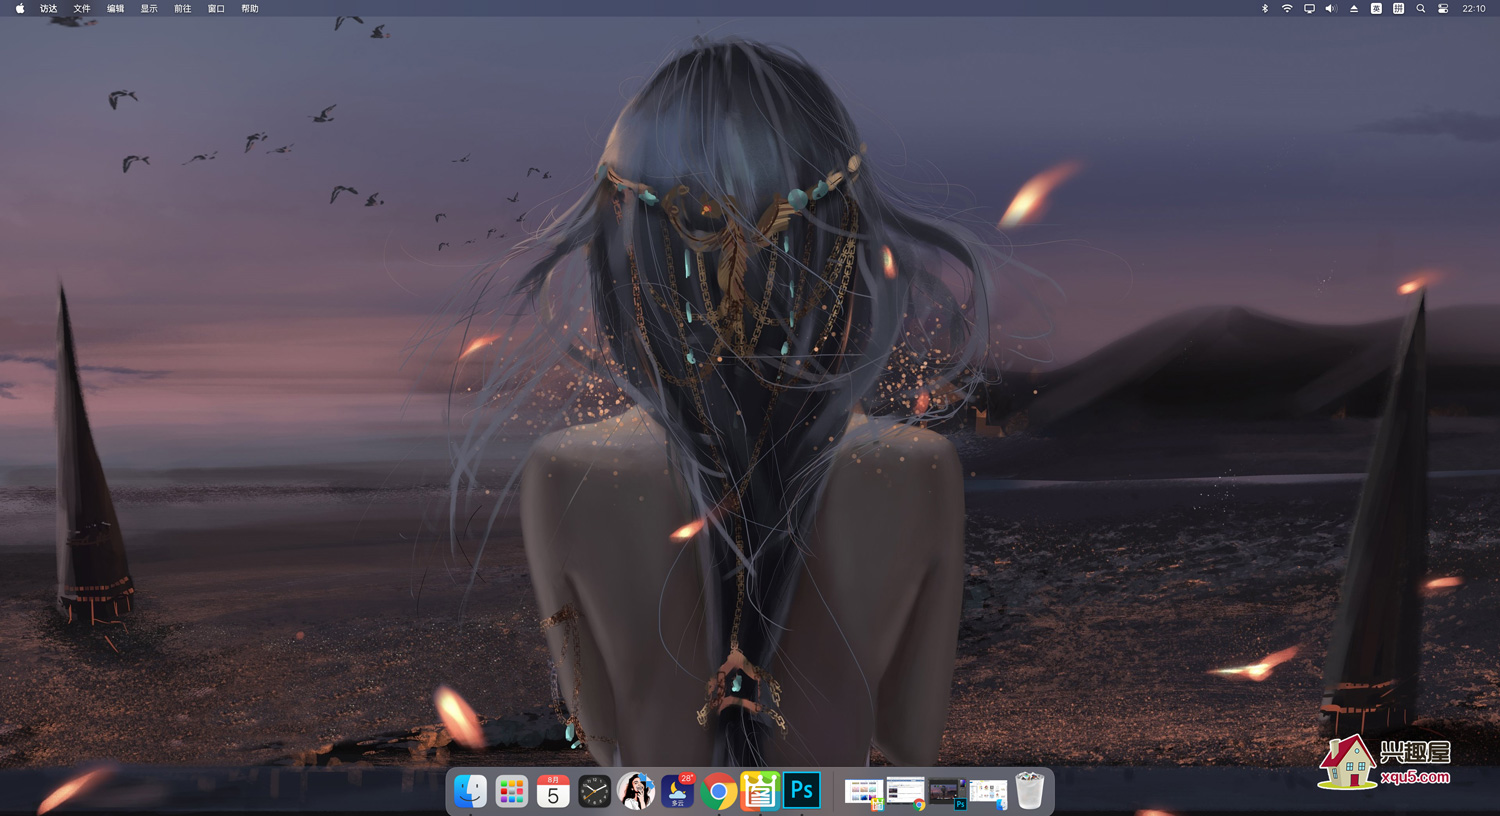
Task: Open the portrait avatar app in Dock
Action: click(636, 791)
